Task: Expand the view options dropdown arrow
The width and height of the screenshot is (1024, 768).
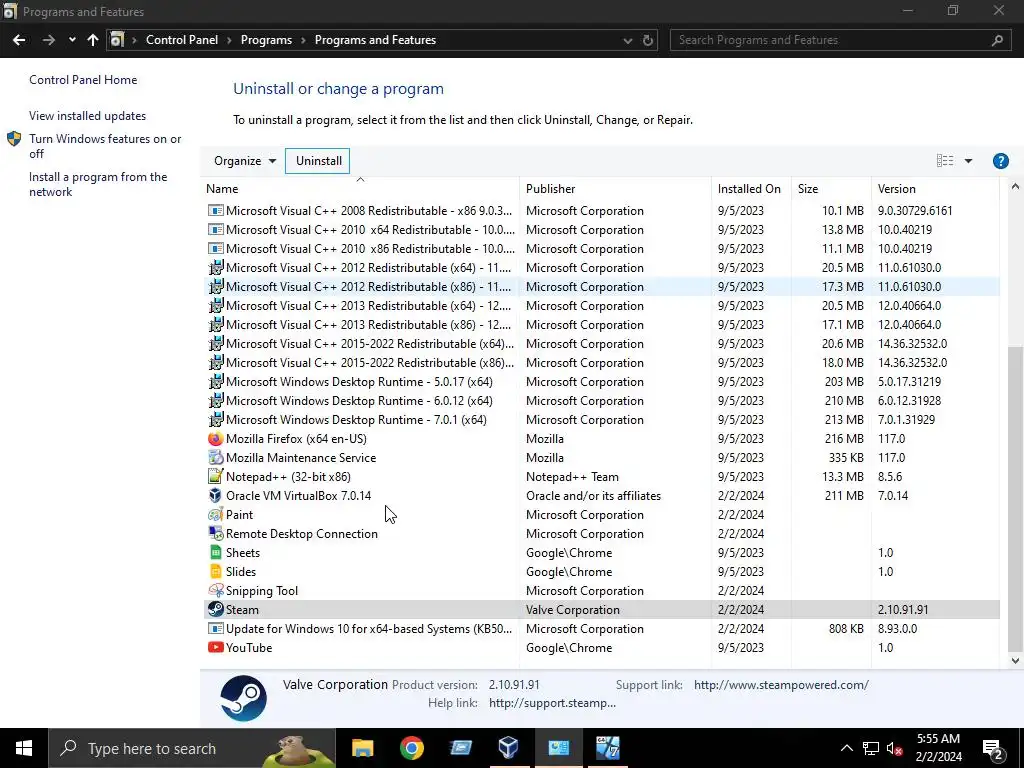Action: (968, 161)
